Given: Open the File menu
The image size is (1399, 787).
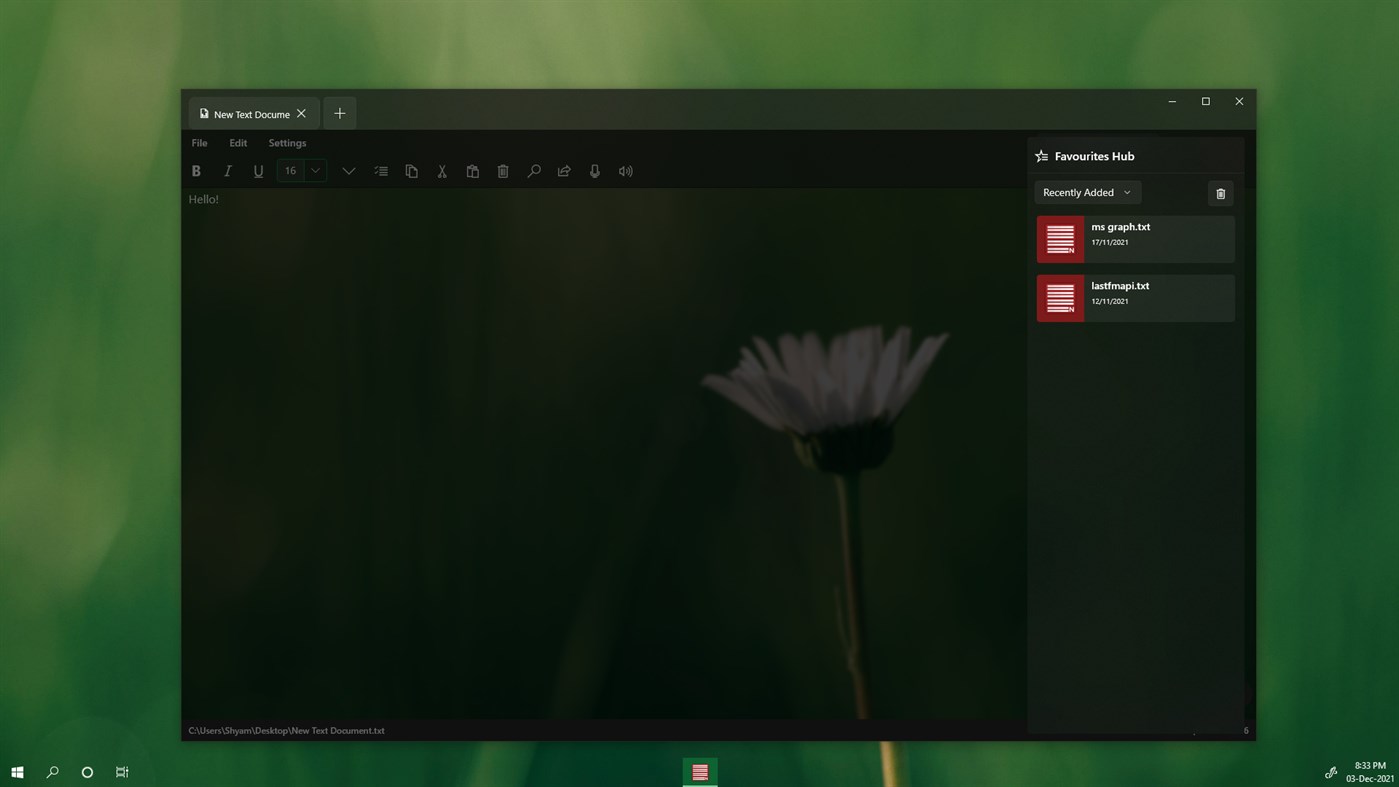Looking at the screenshot, I should pos(198,142).
